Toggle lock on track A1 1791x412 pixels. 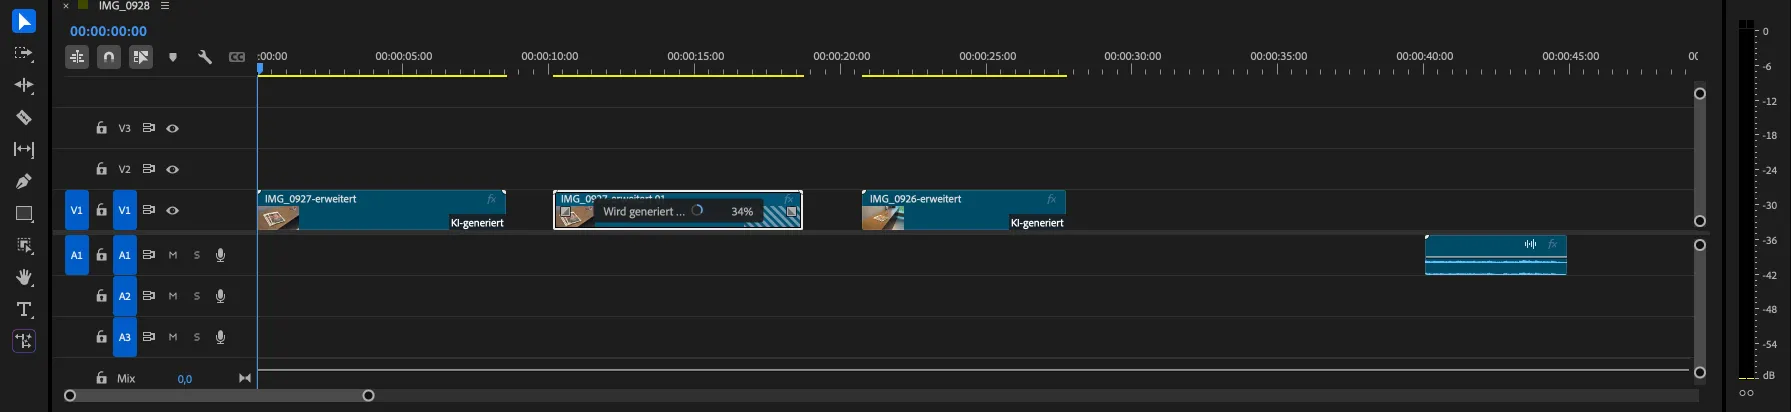tap(101, 255)
